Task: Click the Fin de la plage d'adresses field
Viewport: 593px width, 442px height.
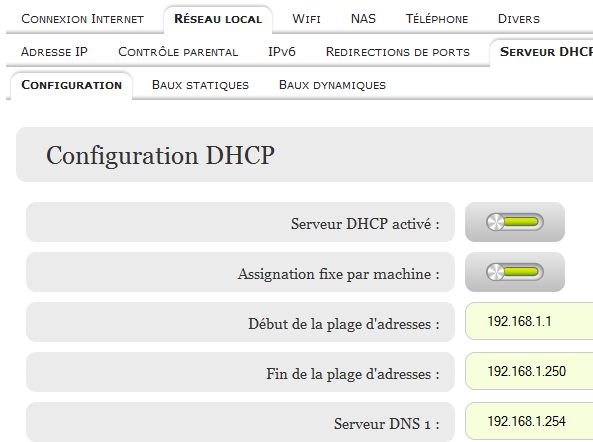Action: pos(529,371)
